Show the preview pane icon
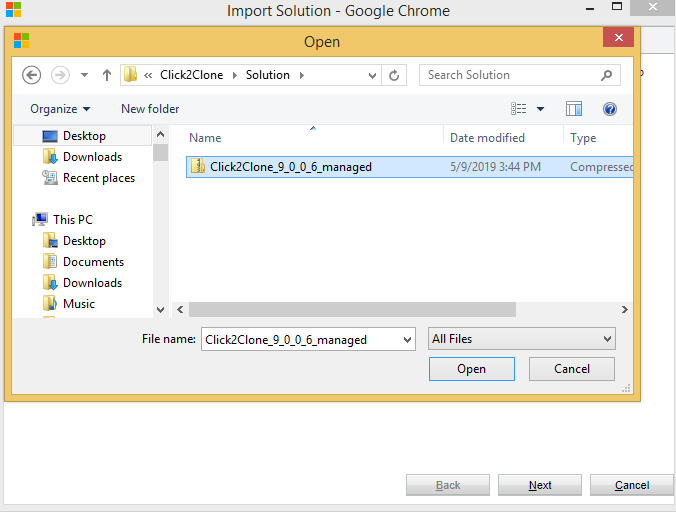This screenshot has width=676, height=513. pyautogui.click(x=573, y=109)
